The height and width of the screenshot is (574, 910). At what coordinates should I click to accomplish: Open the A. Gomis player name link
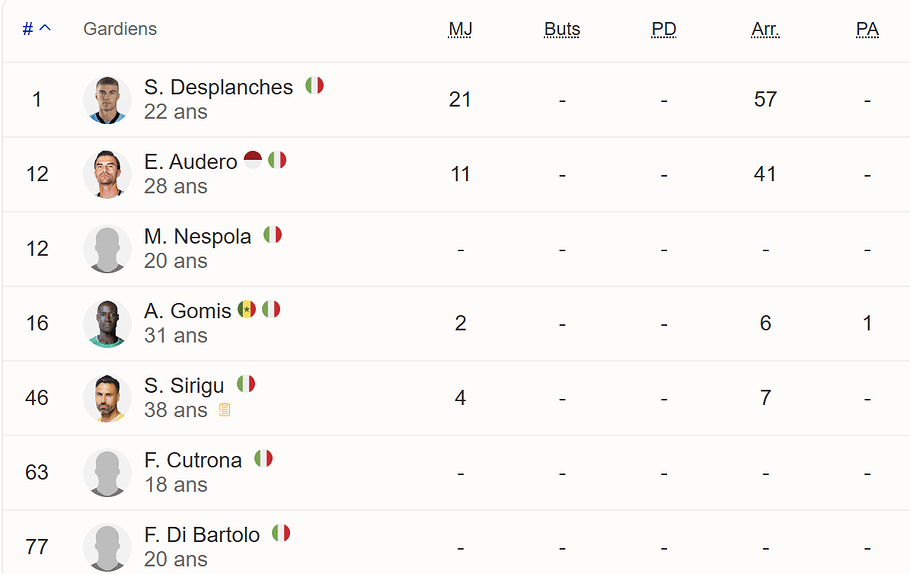(x=187, y=311)
